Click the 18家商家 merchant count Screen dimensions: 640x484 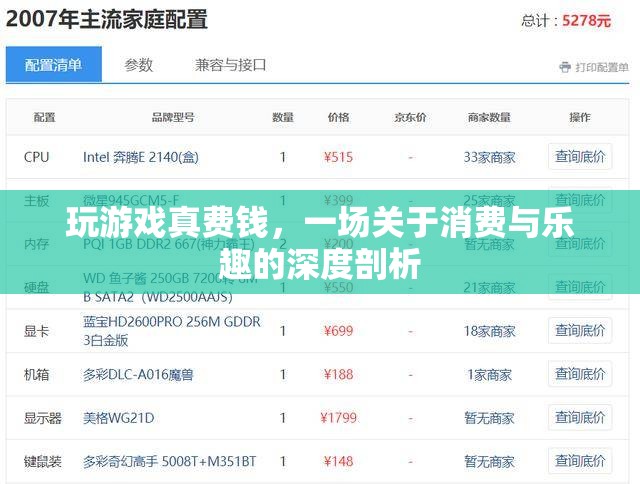click(x=489, y=331)
